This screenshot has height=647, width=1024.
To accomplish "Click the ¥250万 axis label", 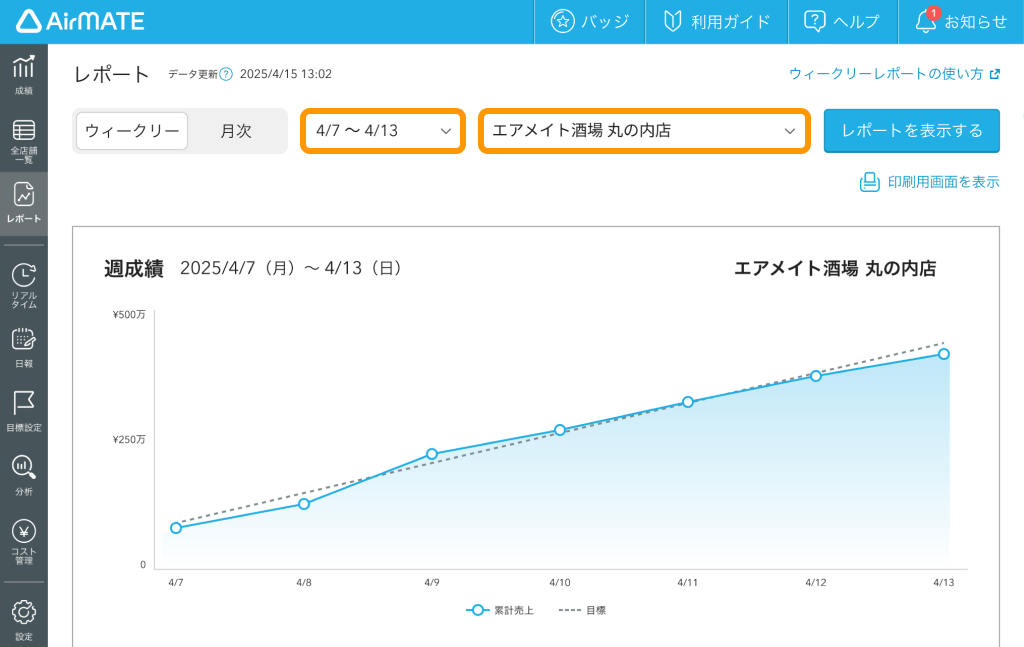I will [129, 439].
